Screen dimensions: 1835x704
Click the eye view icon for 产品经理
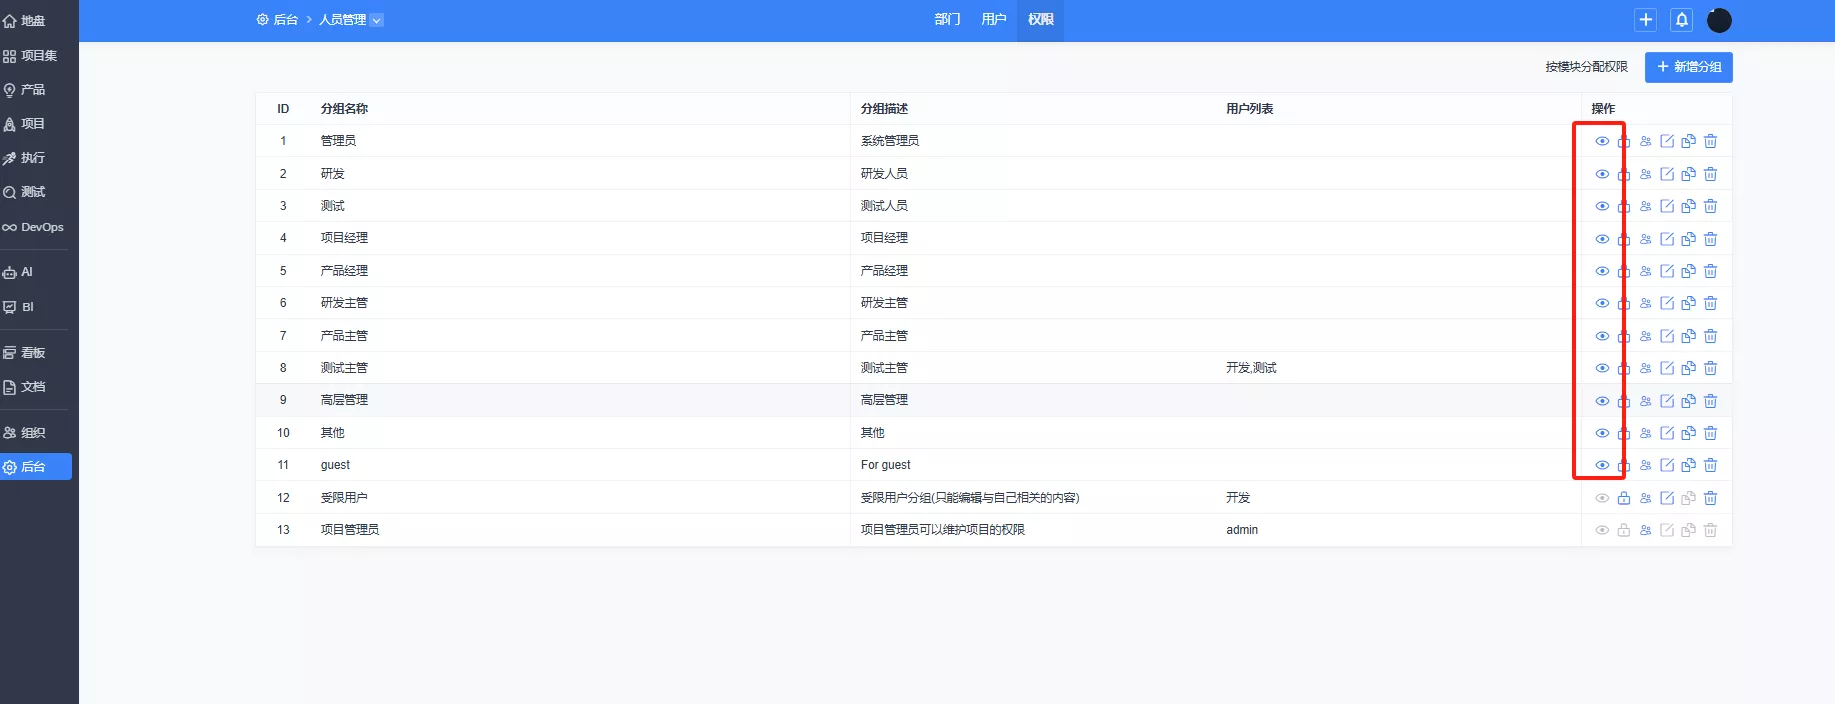[x=1602, y=271]
